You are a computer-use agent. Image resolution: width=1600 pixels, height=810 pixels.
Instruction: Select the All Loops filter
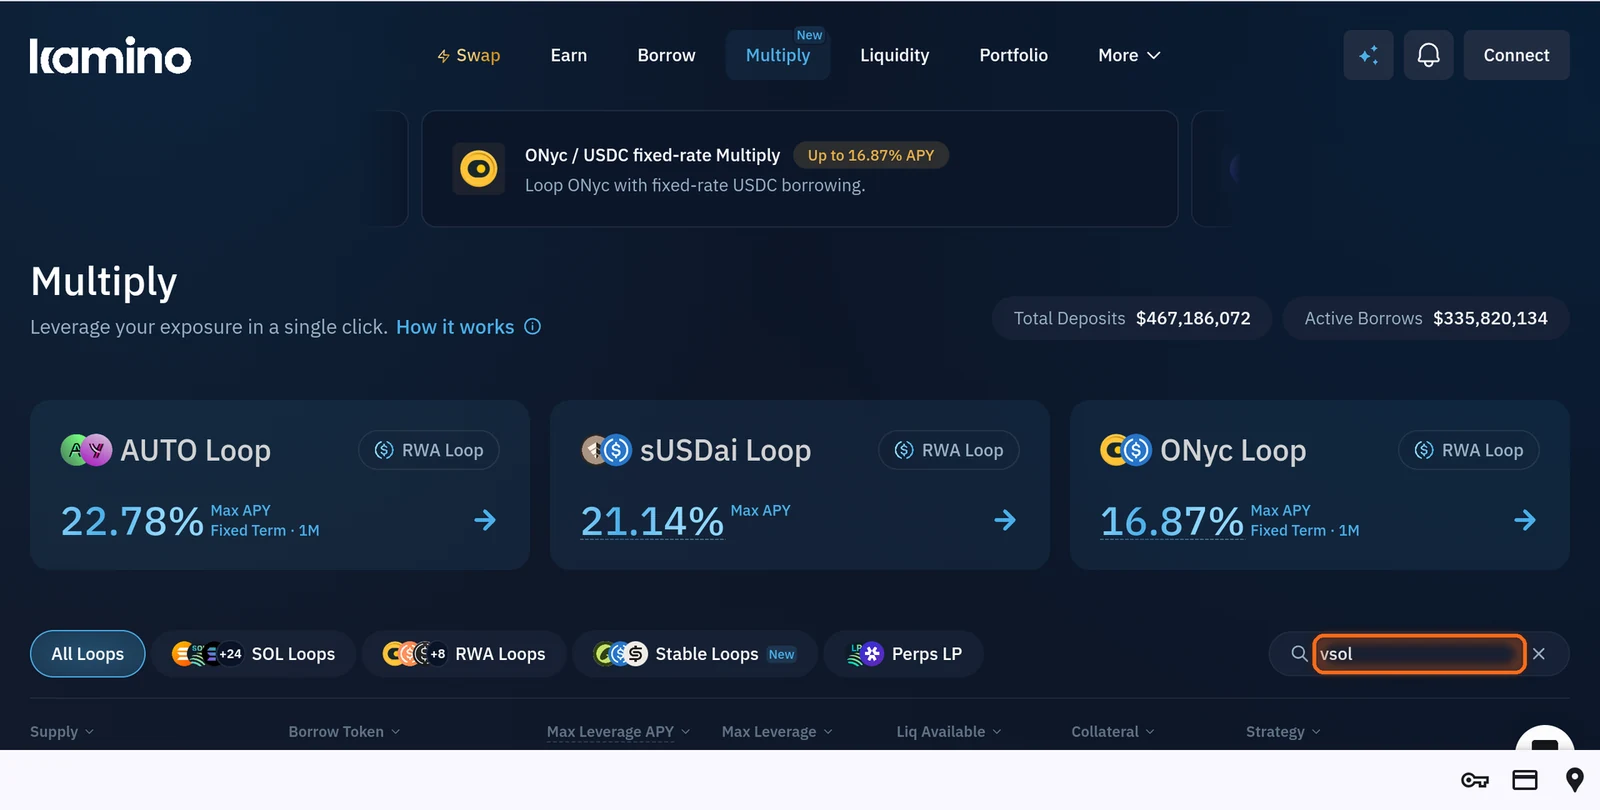pyautogui.click(x=88, y=654)
